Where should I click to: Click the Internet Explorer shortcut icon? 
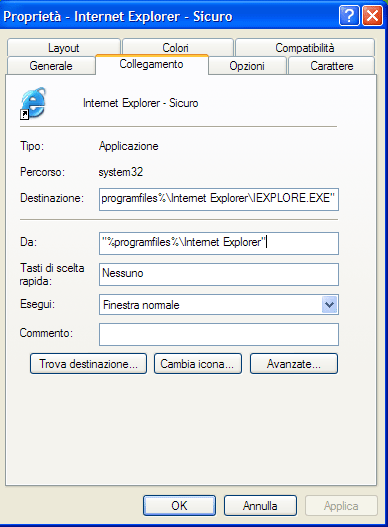click(33, 103)
